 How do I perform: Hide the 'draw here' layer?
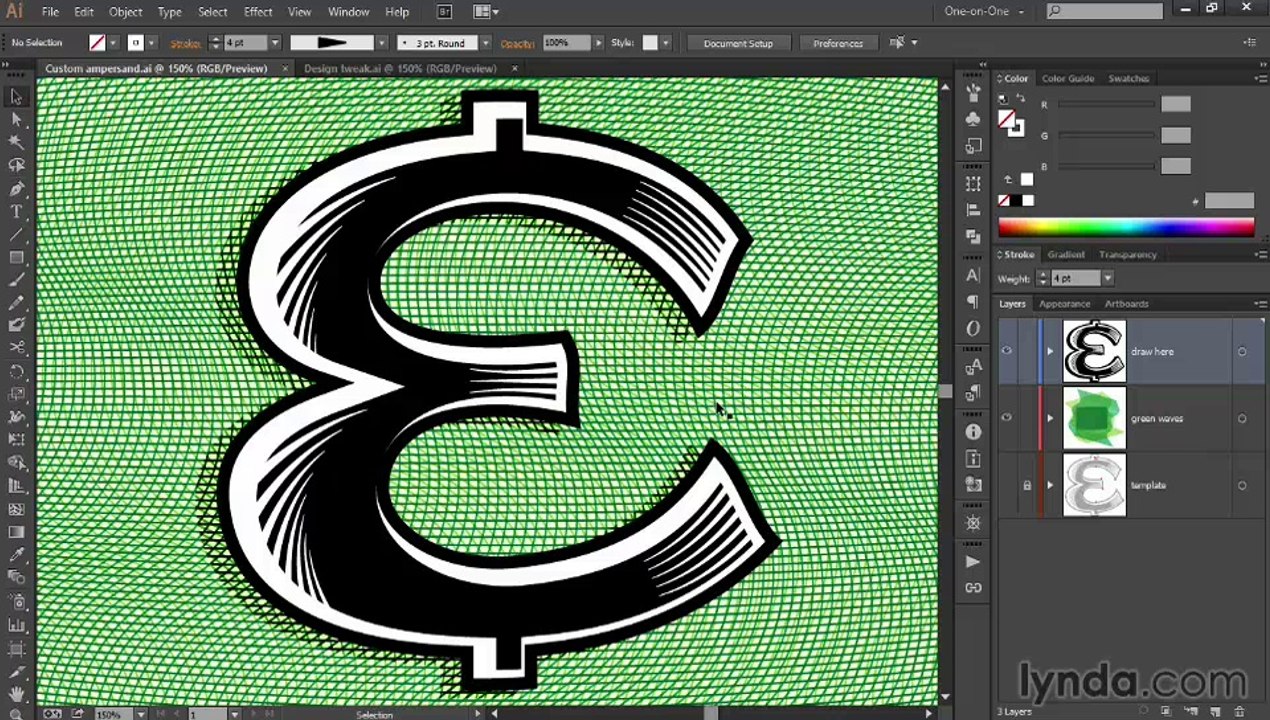click(x=1007, y=351)
